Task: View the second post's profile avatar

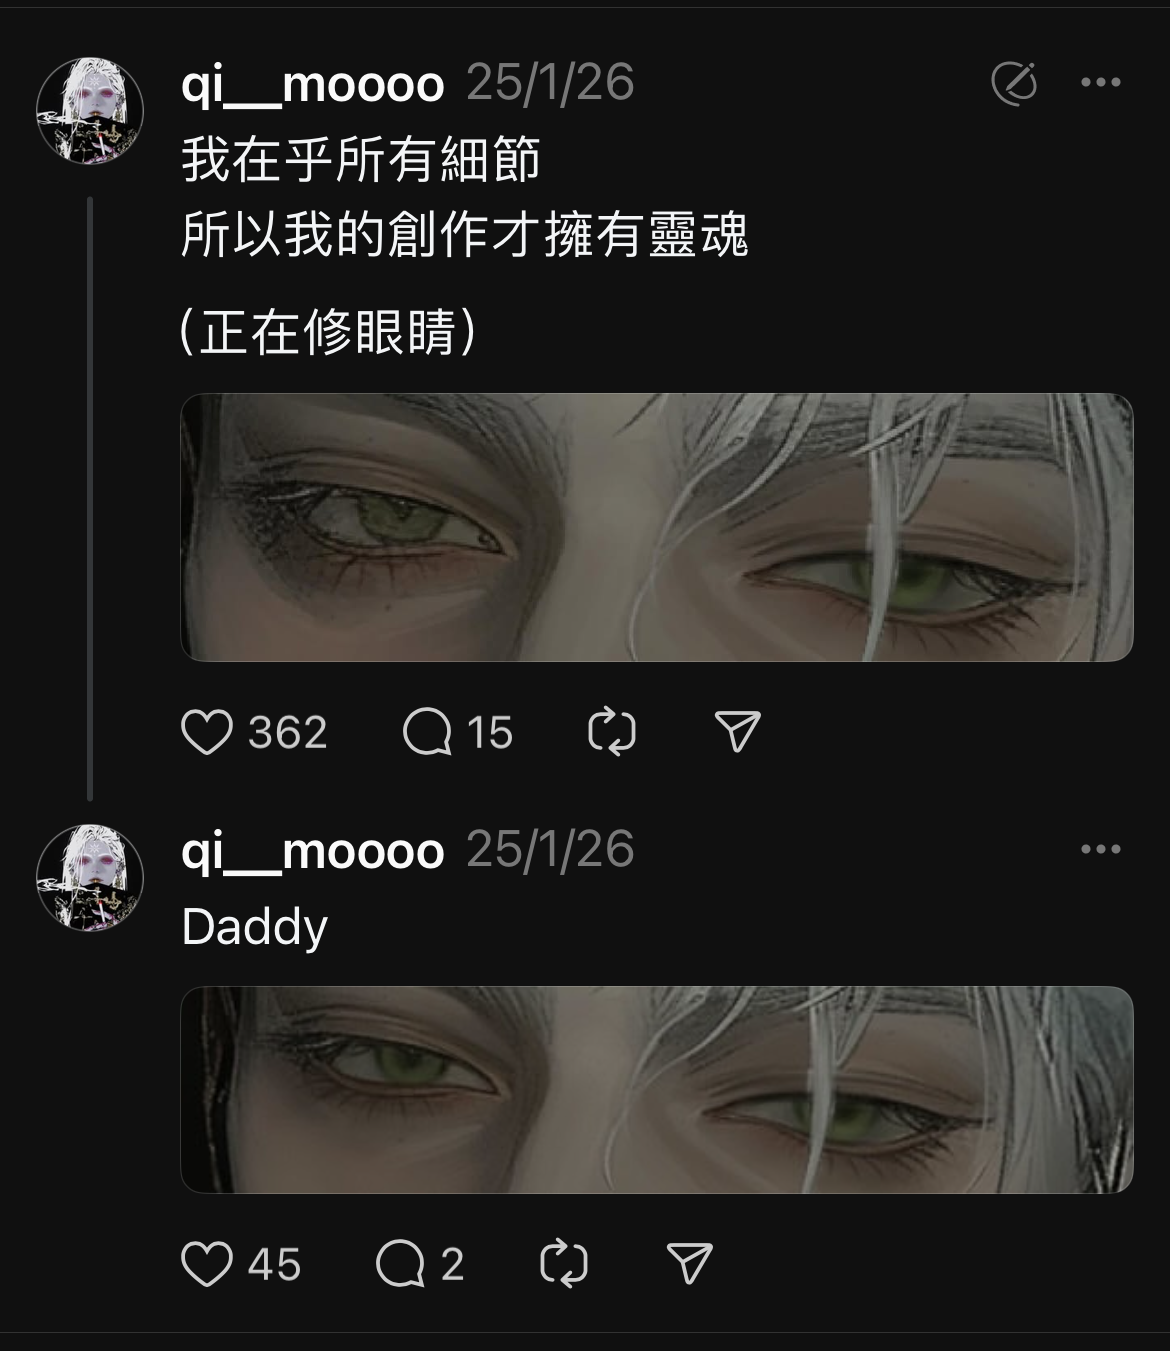Action: tap(90, 878)
